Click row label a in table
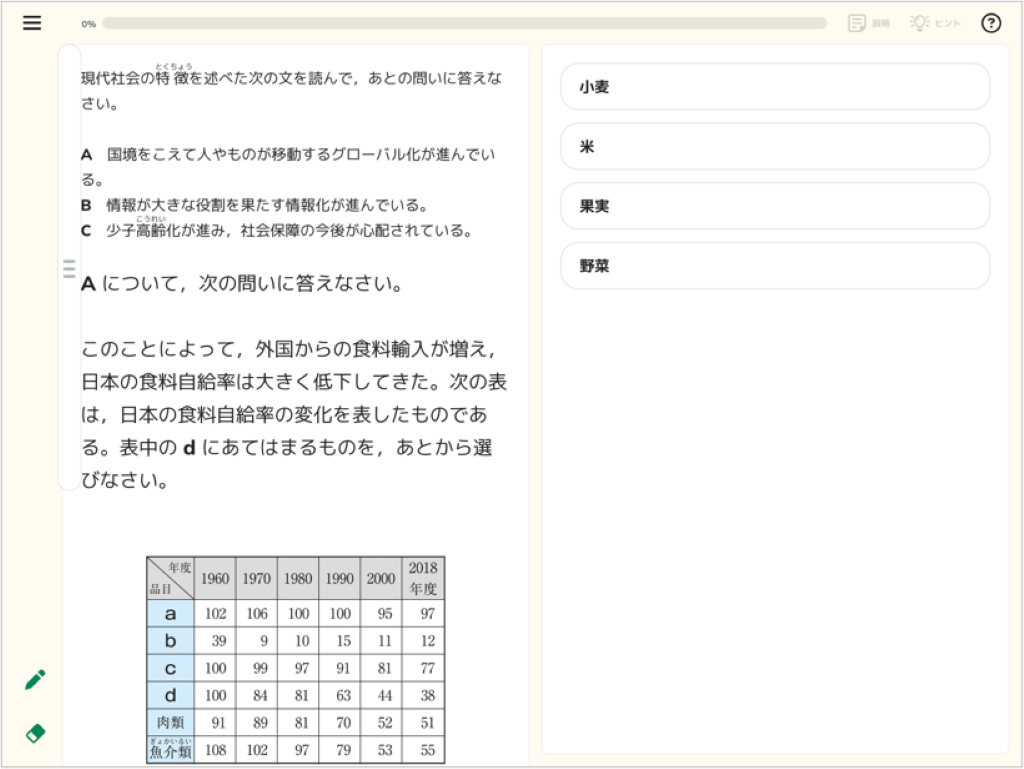 [x=170, y=614]
